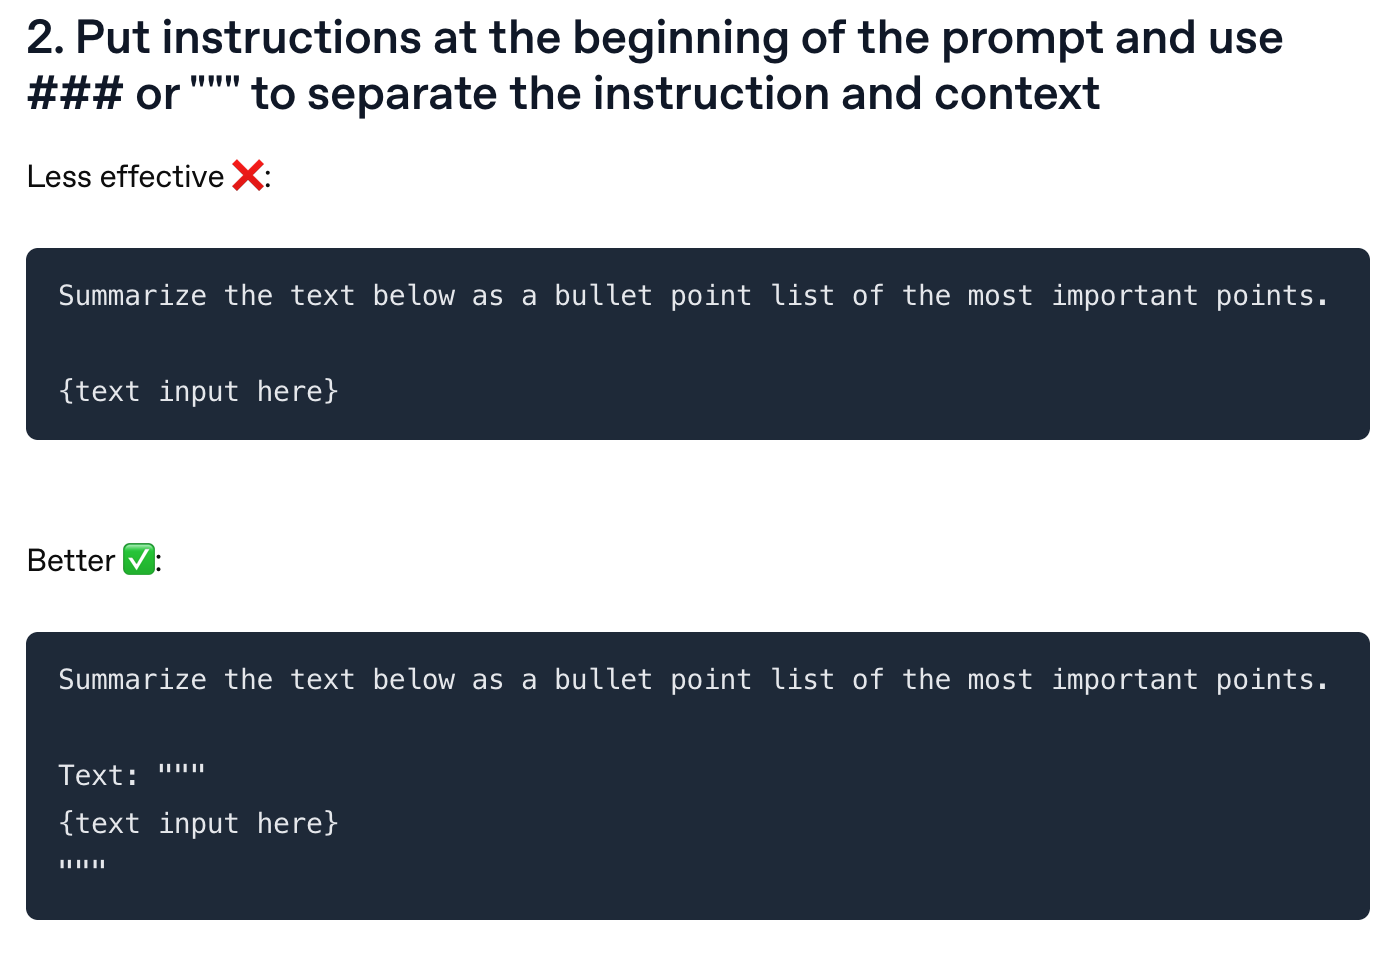Viewport: 1400px width, 966px height.
Task: Click the word 'instructions' in the heading
Action: (292, 38)
